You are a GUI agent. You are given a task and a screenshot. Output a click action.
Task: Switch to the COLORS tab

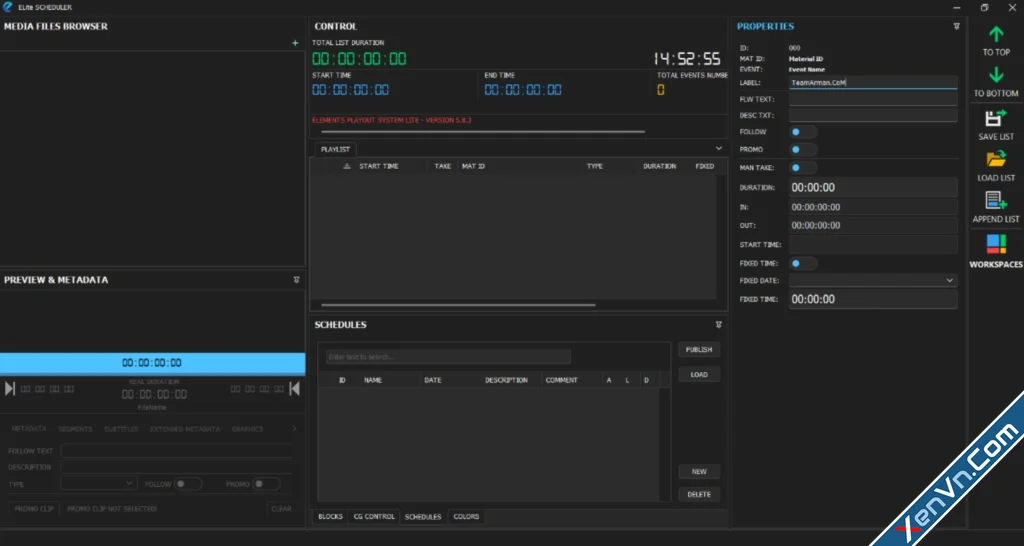tap(466, 517)
